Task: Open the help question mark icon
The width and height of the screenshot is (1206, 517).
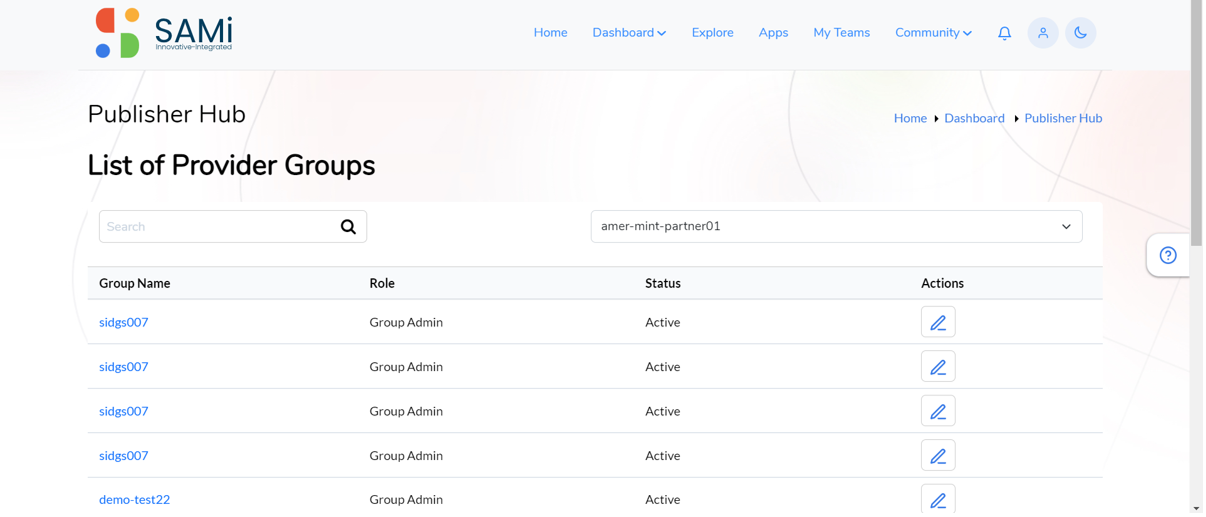Action: pyautogui.click(x=1167, y=255)
